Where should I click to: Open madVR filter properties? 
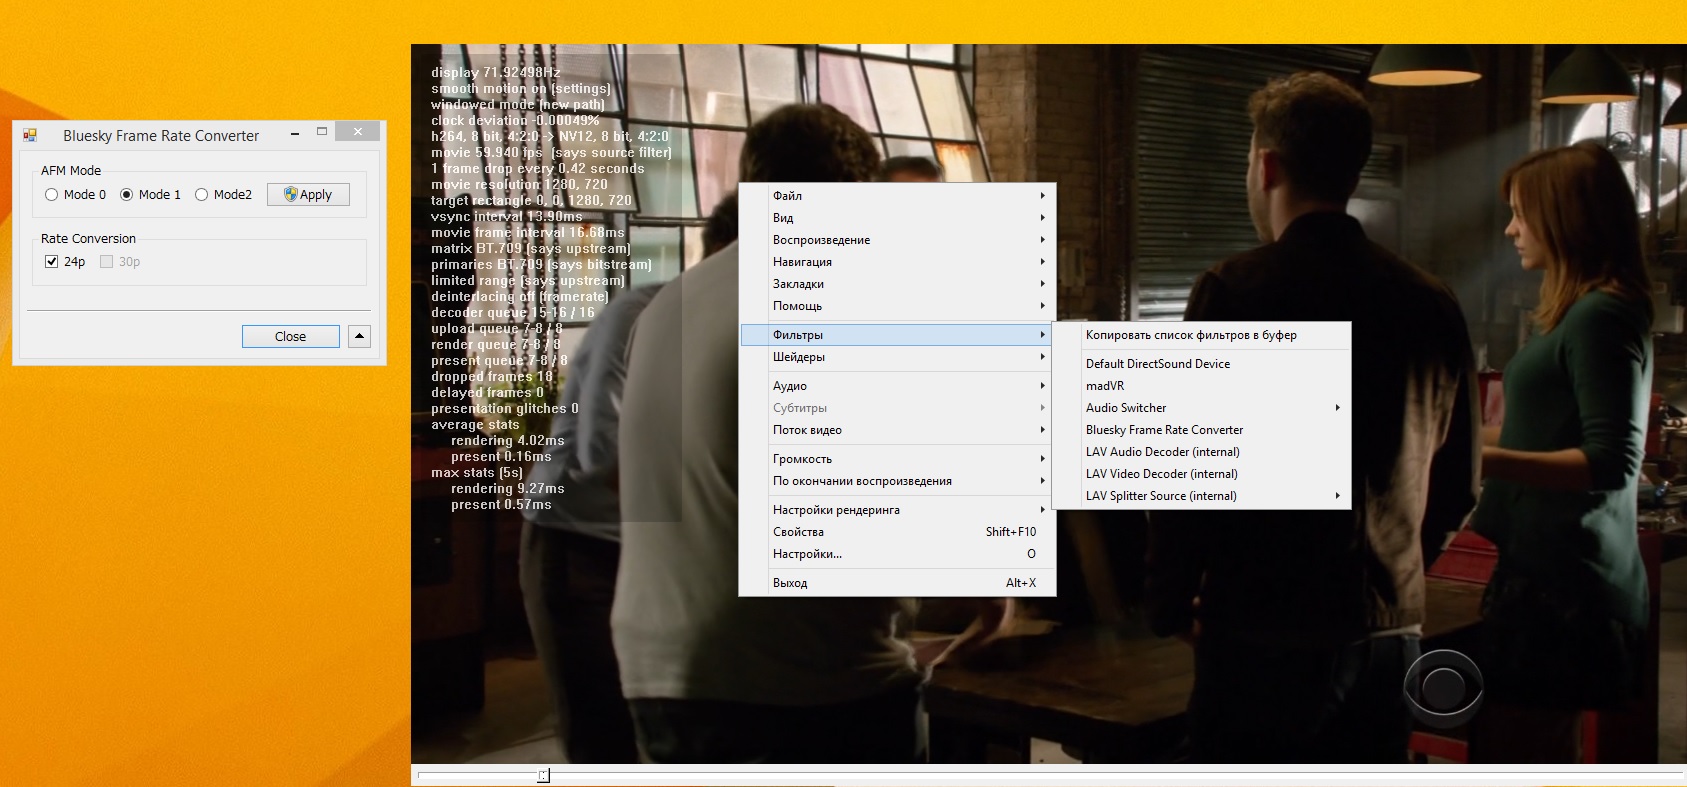1105,386
